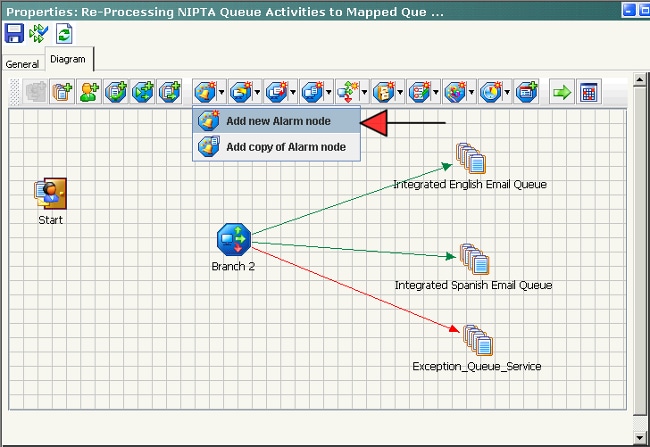Select the Branch 2 node
This screenshot has width=650, height=447.
coord(234,239)
